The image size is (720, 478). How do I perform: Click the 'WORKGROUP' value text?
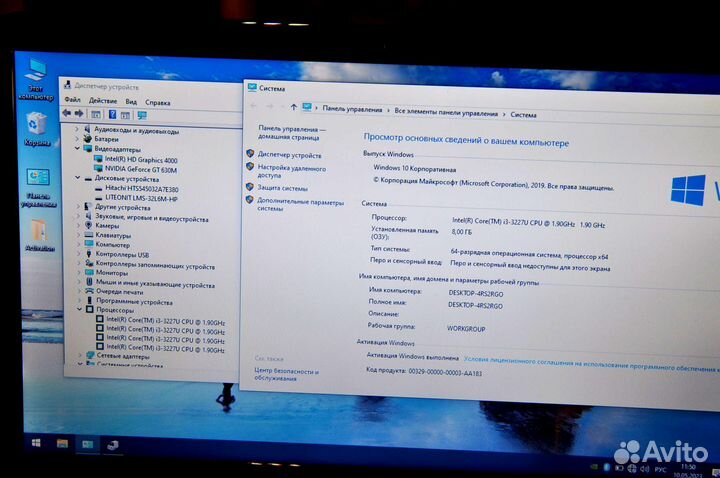pos(466,329)
